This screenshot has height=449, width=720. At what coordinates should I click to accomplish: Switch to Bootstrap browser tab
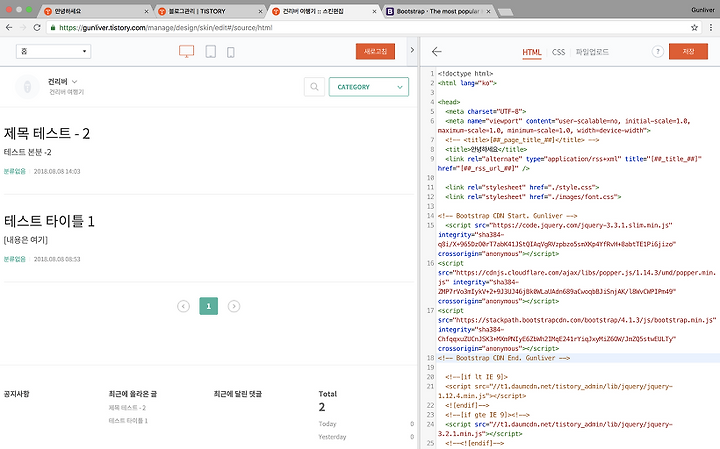438,11
